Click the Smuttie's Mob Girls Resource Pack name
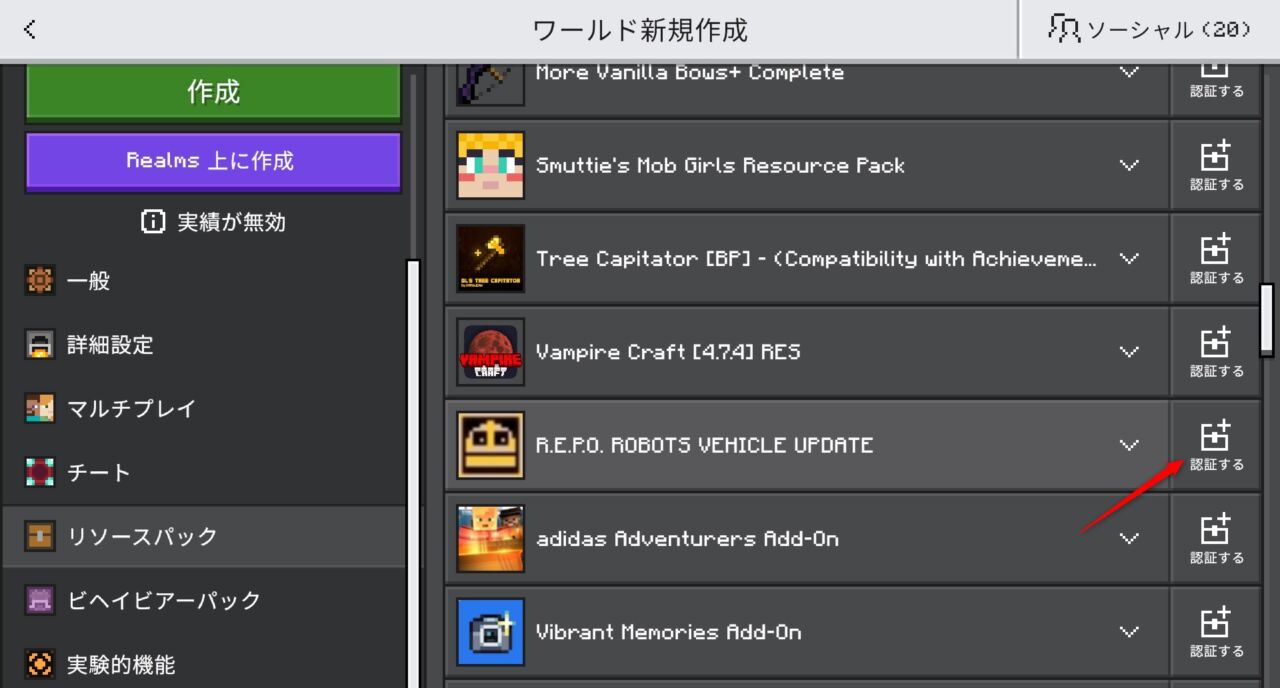The height and width of the screenshot is (688, 1280). tap(720, 166)
